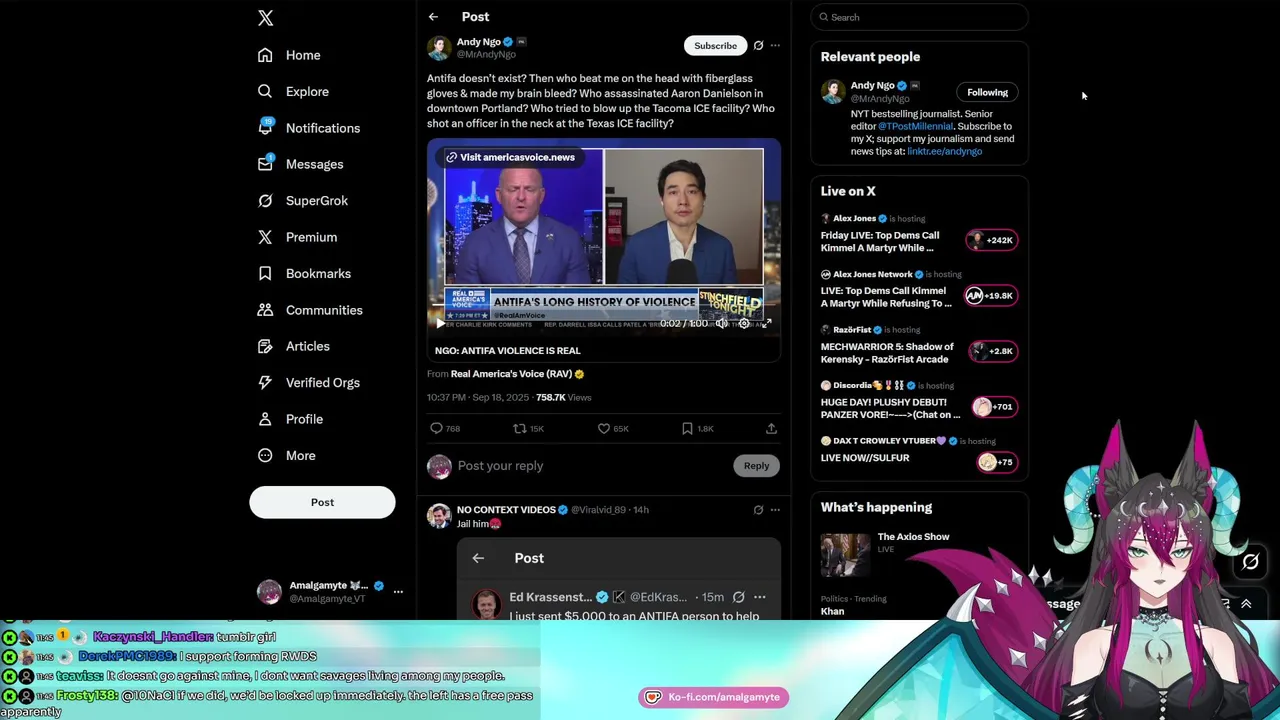
Task: Click the white Post button
Action: pyautogui.click(x=322, y=502)
